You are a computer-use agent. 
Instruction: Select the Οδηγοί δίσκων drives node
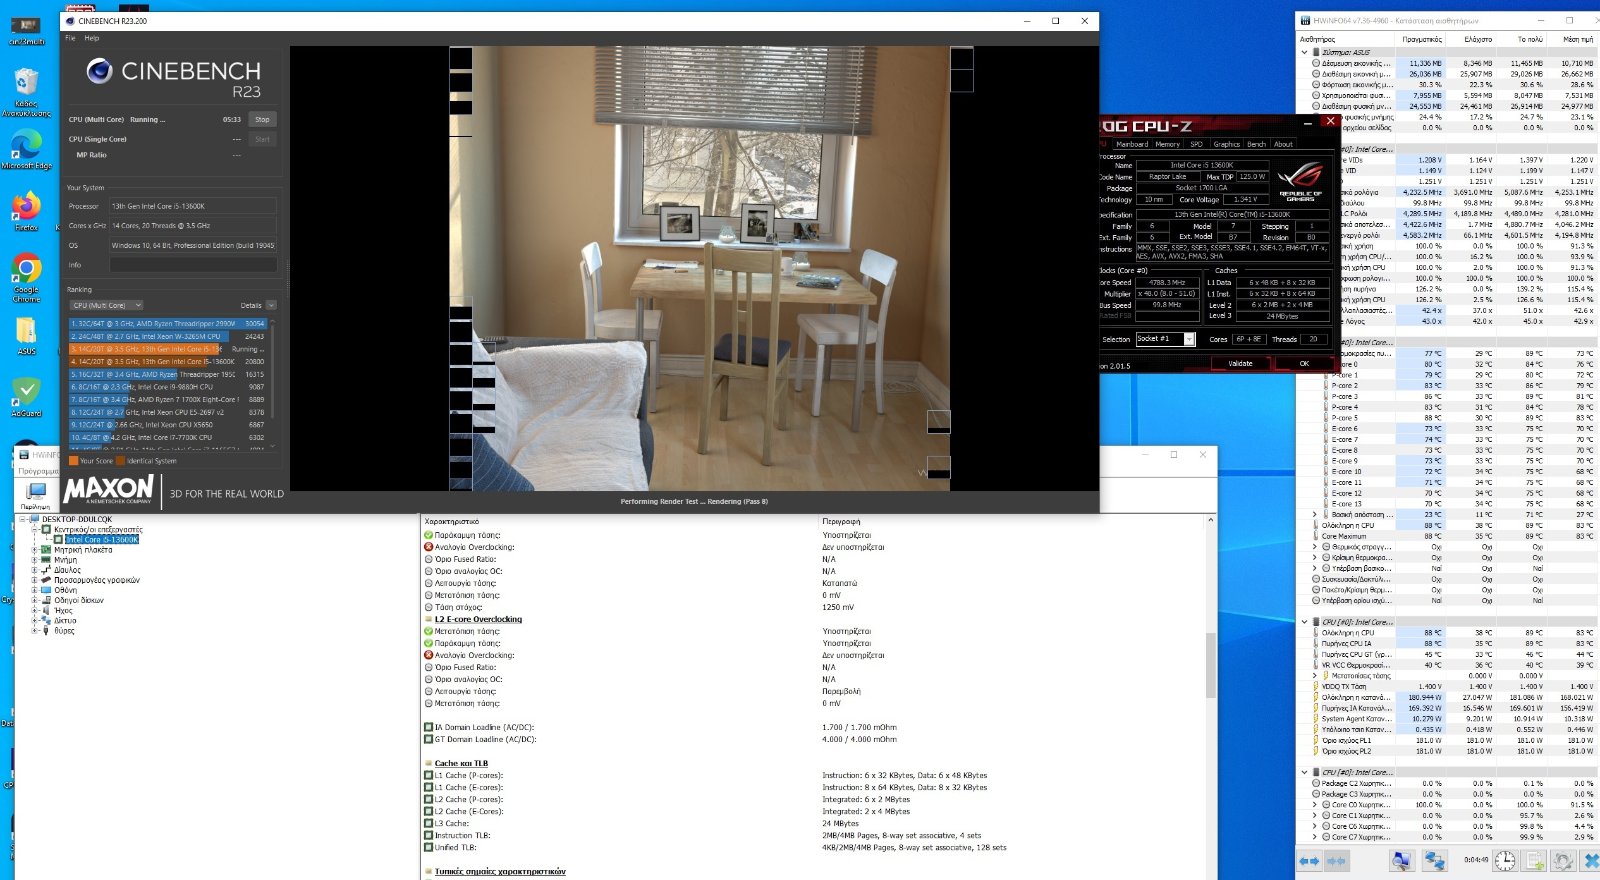[79, 600]
